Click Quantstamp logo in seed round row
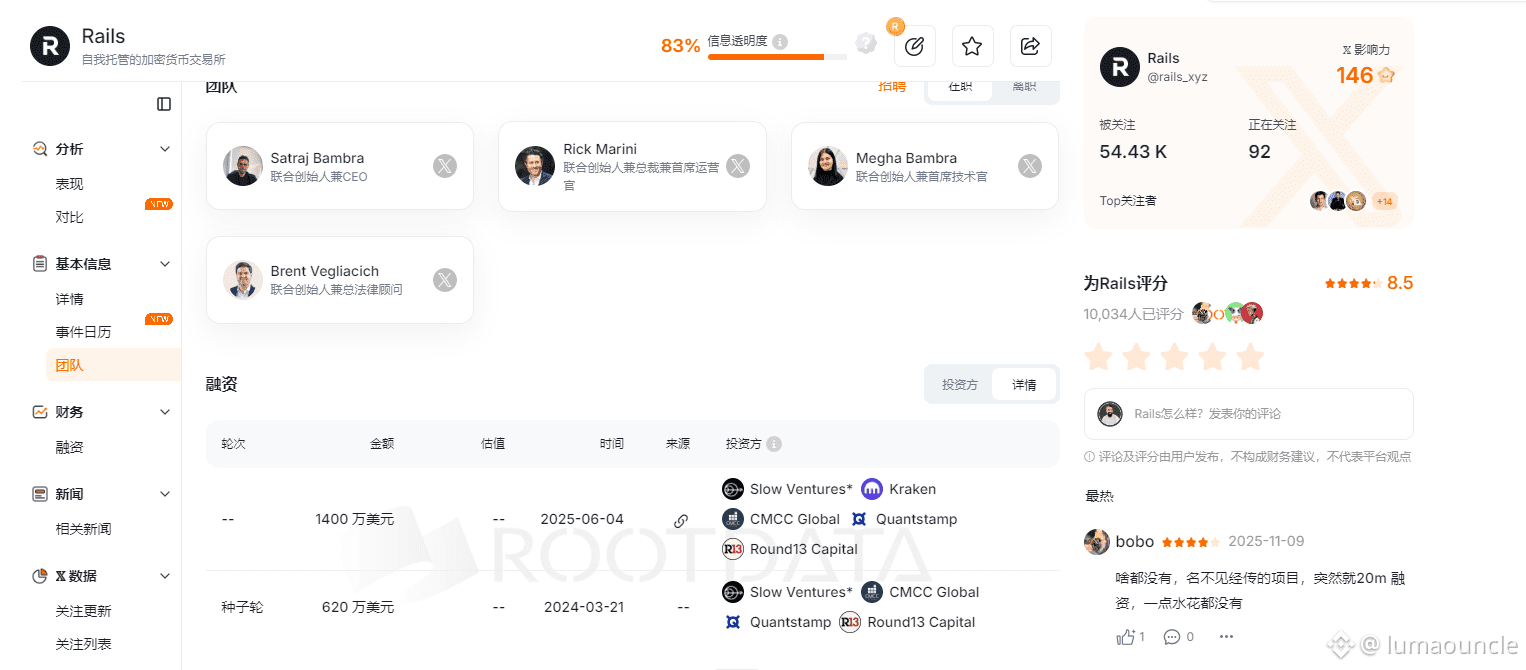1526x670 pixels. [733, 622]
